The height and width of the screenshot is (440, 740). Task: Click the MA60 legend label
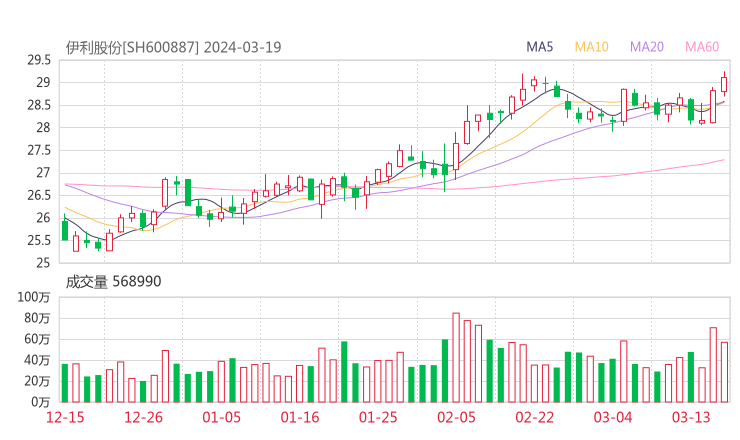coord(702,47)
